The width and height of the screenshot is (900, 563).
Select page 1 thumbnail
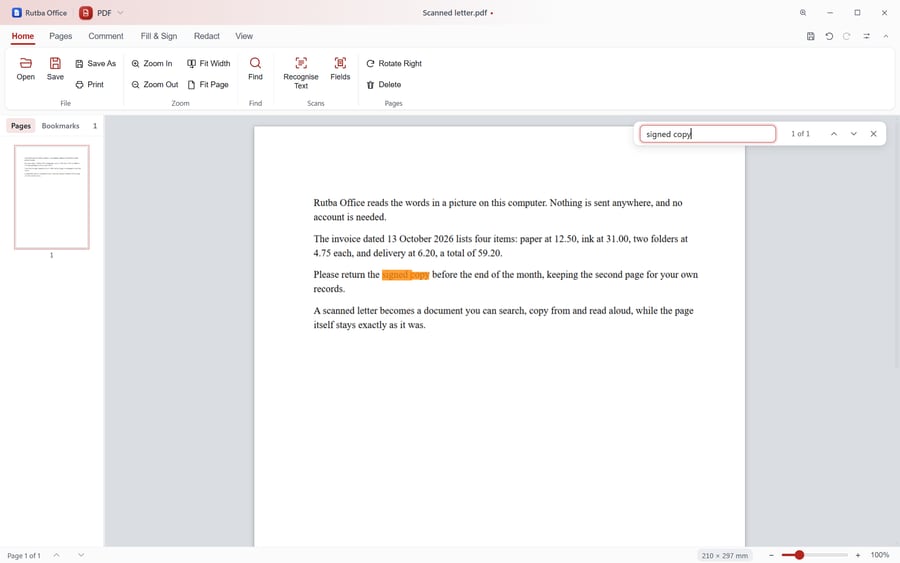(52, 197)
